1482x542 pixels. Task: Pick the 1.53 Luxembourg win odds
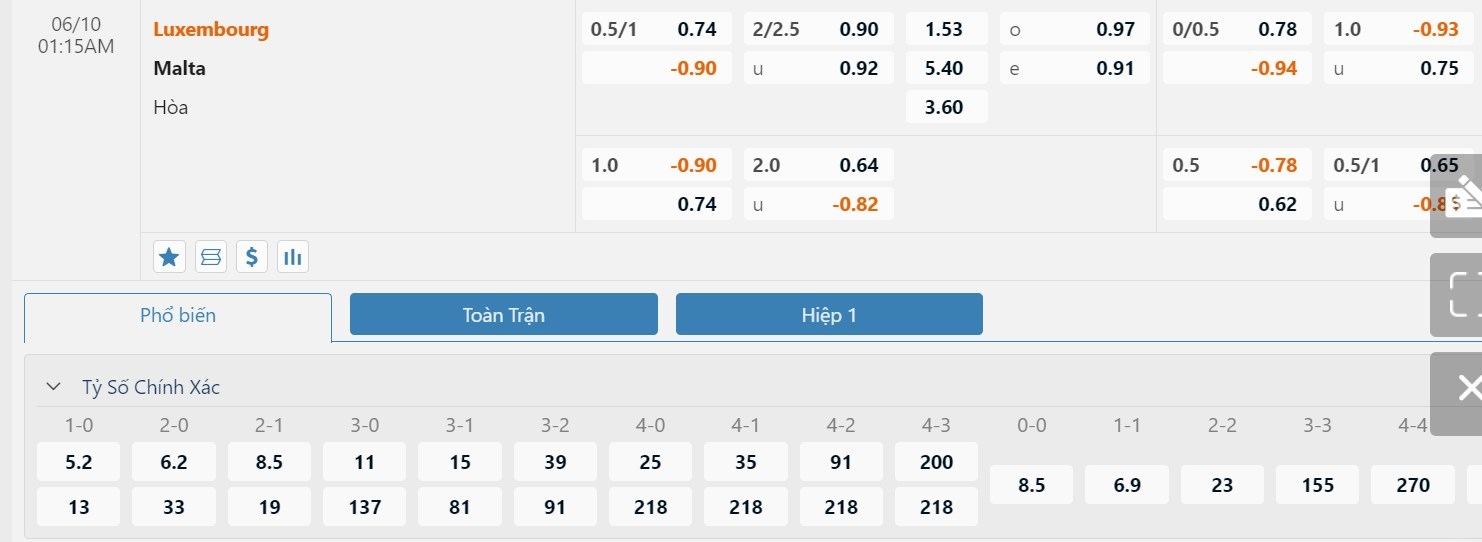click(946, 29)
